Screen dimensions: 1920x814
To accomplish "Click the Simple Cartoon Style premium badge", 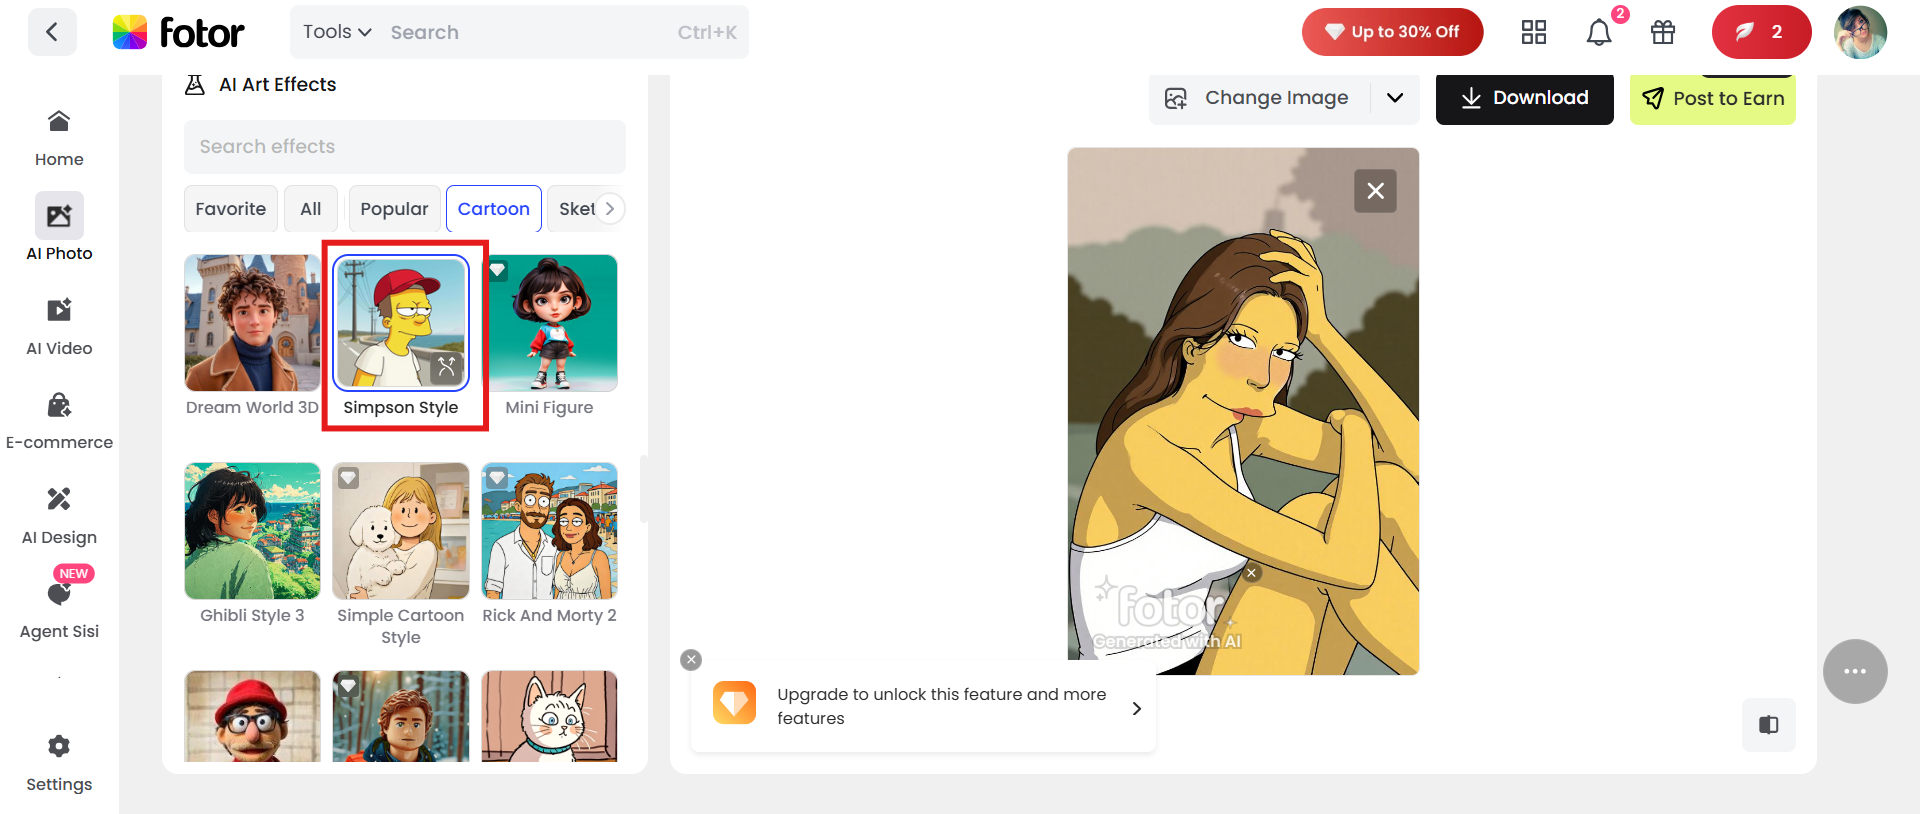I will point(348,478).
